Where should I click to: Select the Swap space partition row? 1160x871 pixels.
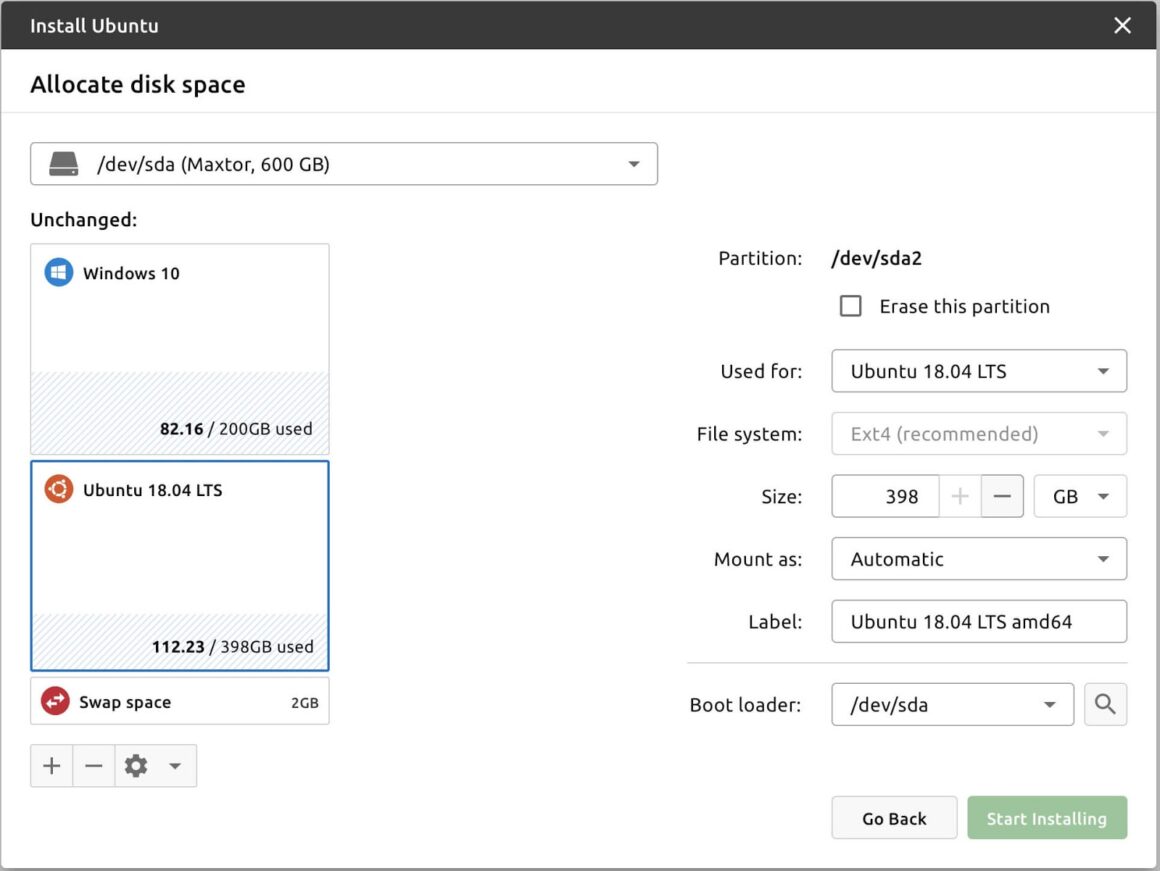click(x=180, y=701)
